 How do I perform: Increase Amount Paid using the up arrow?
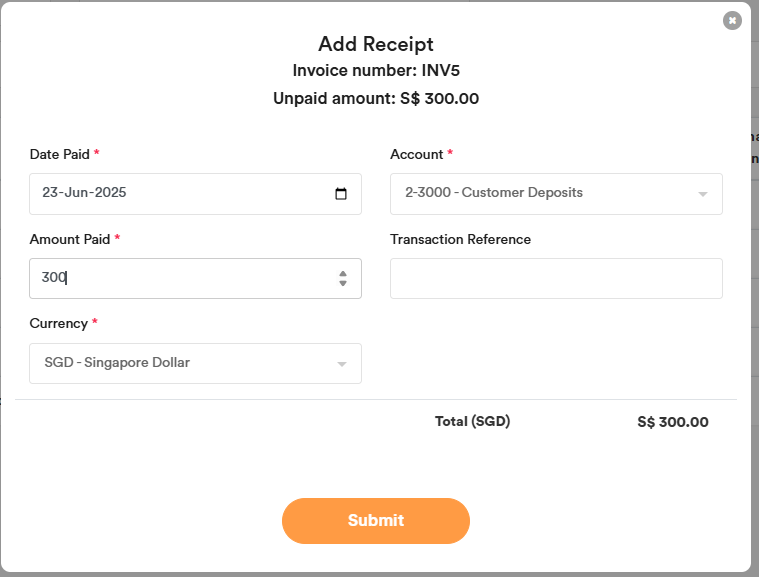tap(343, 273)
